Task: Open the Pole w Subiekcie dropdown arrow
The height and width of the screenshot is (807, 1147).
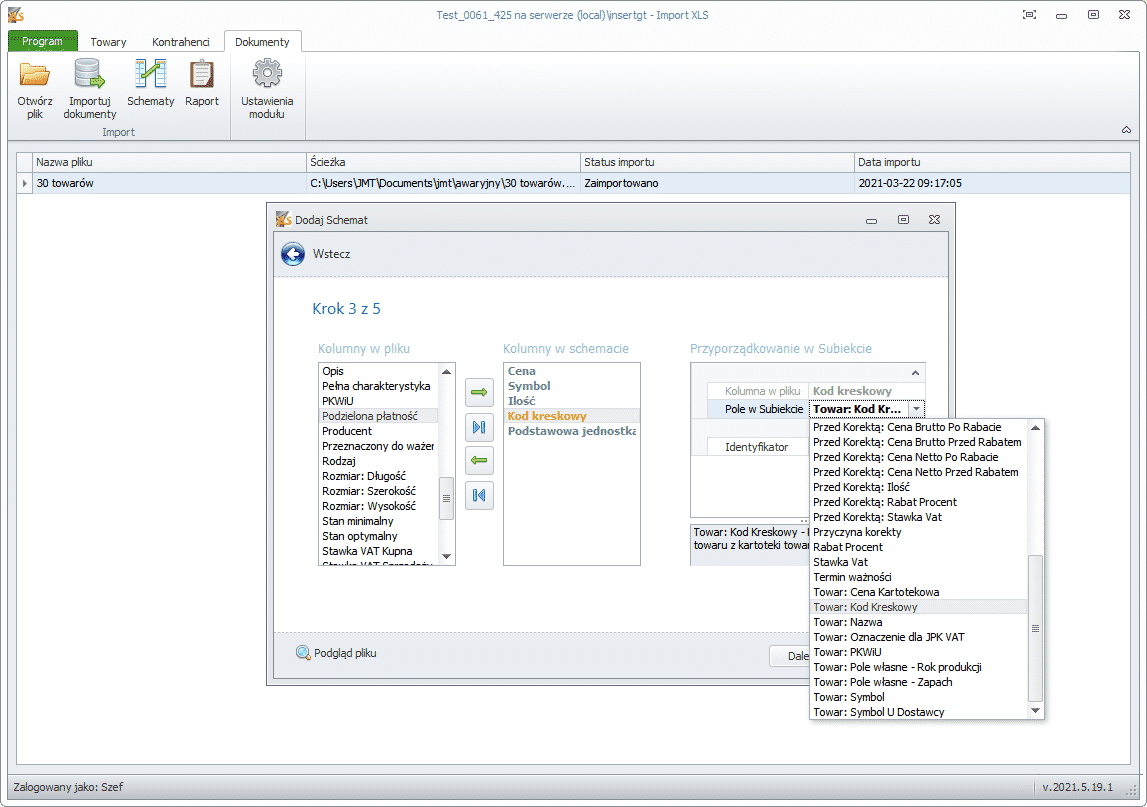Action: click(x=917, y=409)
